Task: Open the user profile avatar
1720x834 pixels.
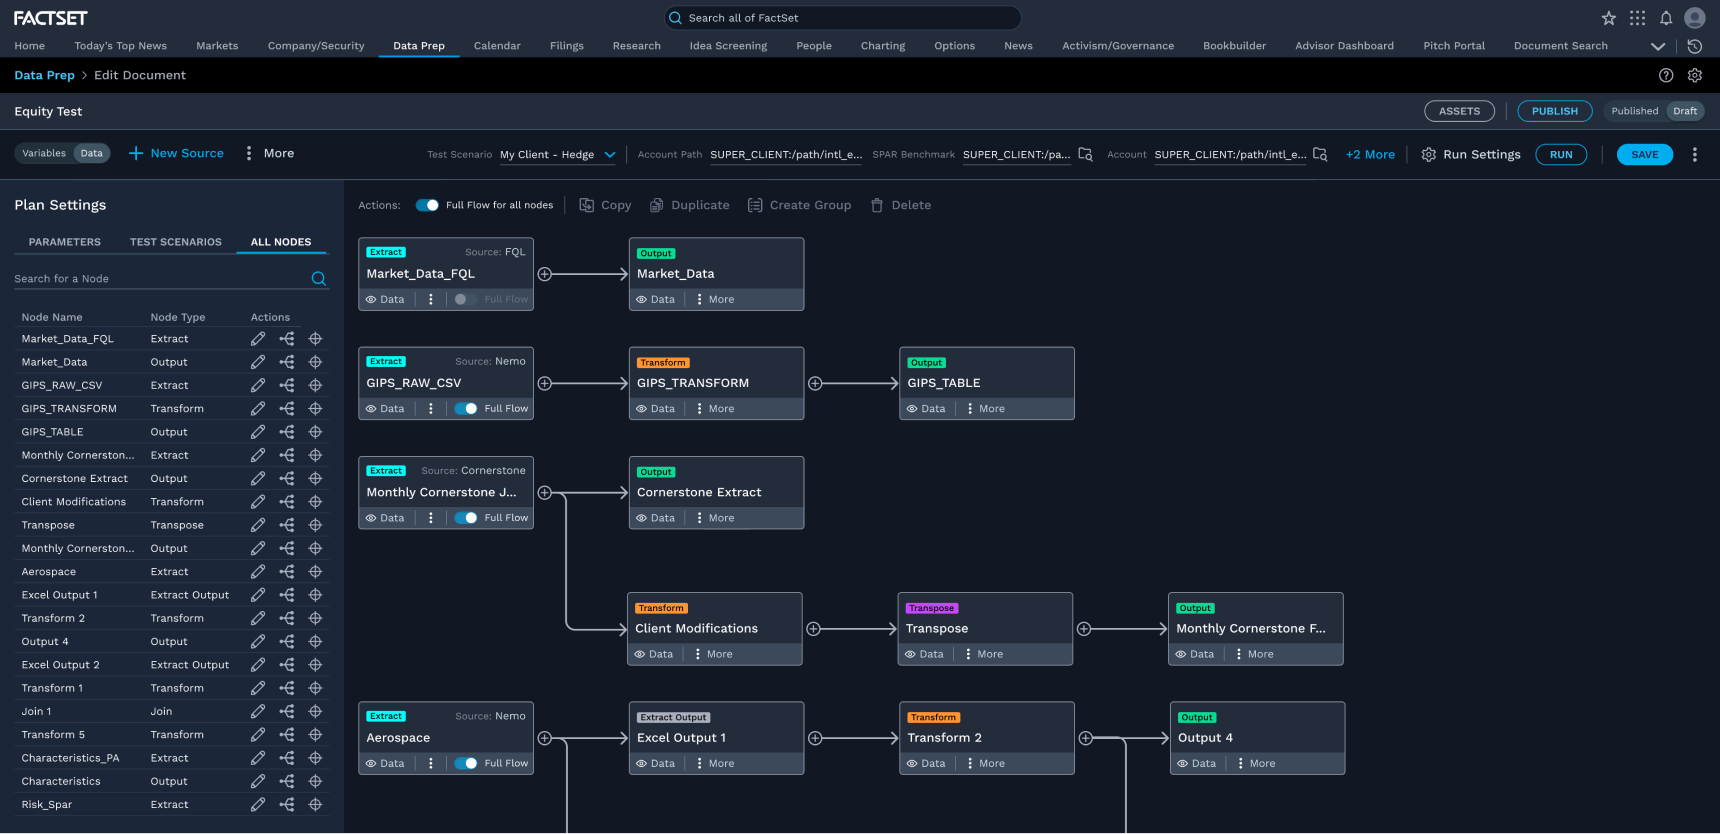Action: tap(1694, 18)
